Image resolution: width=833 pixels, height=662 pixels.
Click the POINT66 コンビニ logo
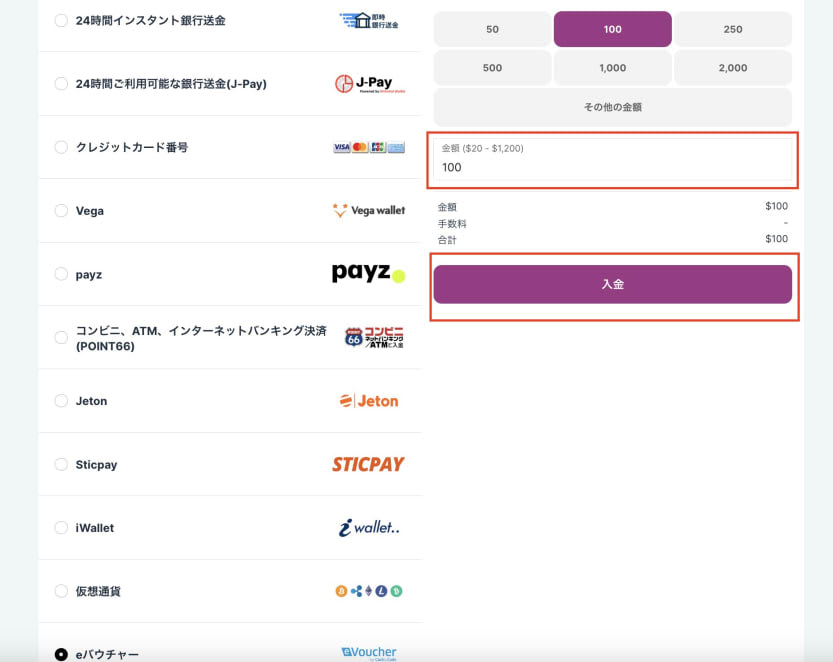[374, 337]
